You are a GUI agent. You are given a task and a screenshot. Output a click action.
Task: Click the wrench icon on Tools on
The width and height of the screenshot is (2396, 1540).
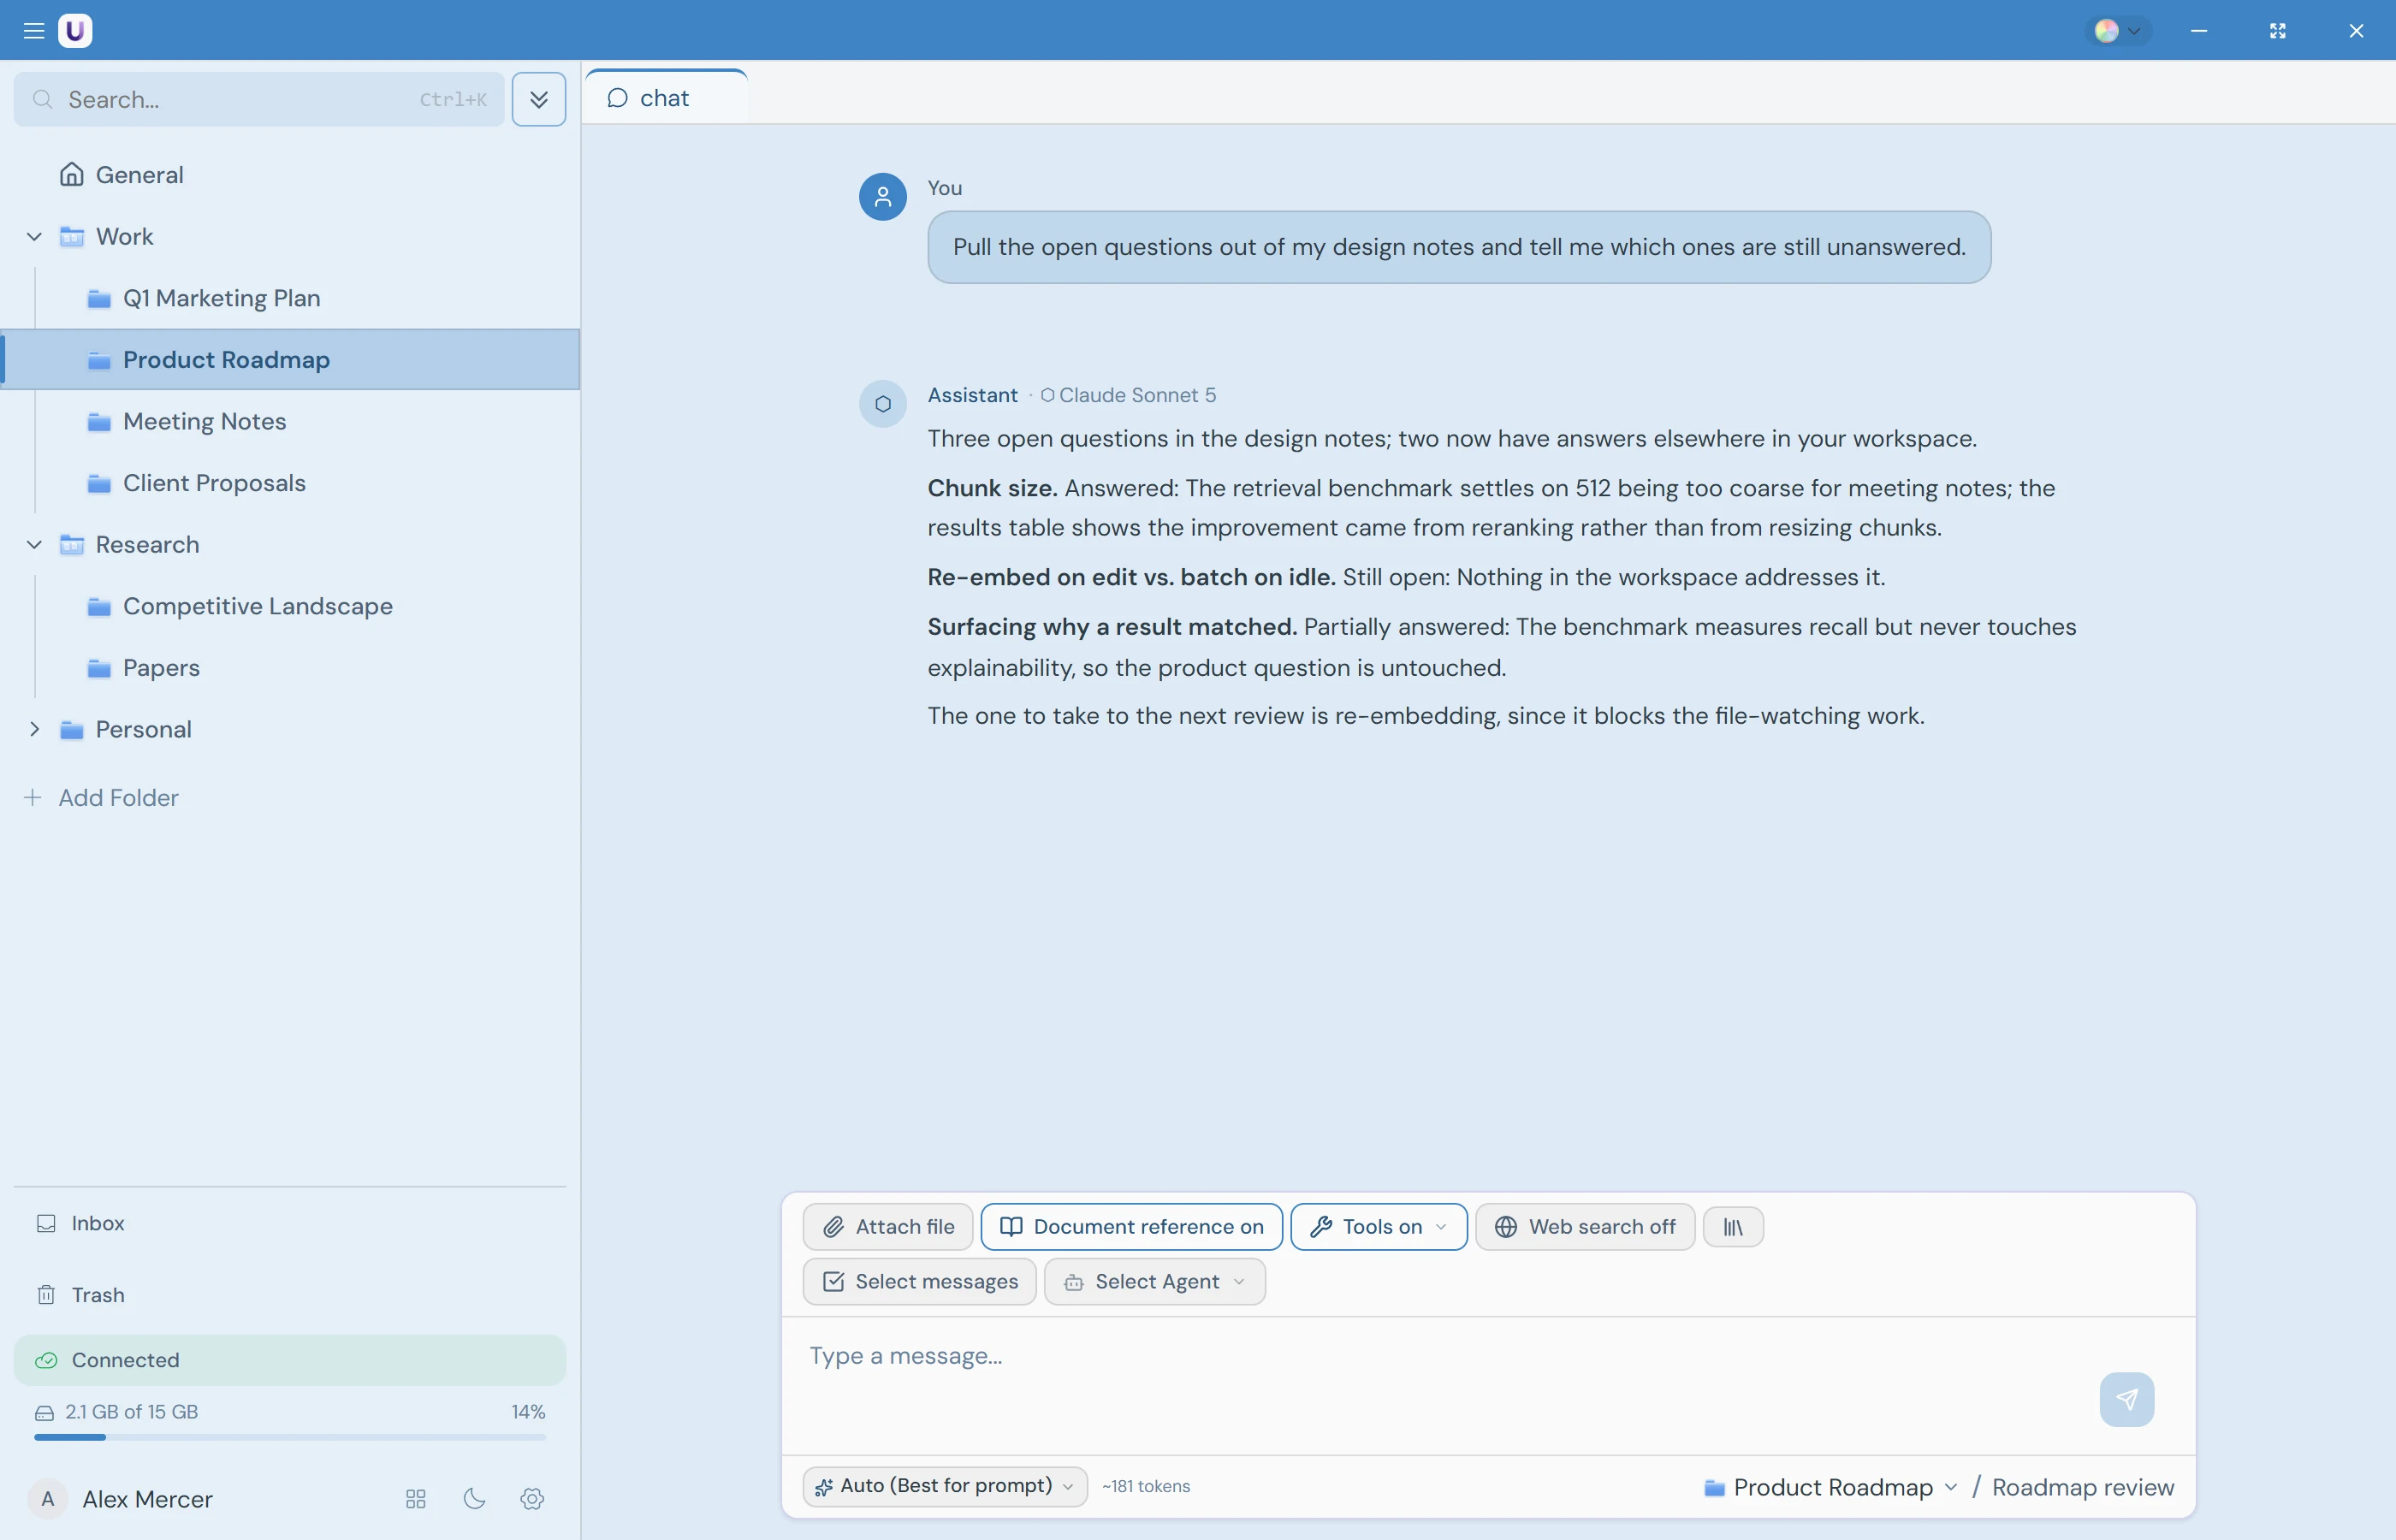[x=1321, y=1228]
